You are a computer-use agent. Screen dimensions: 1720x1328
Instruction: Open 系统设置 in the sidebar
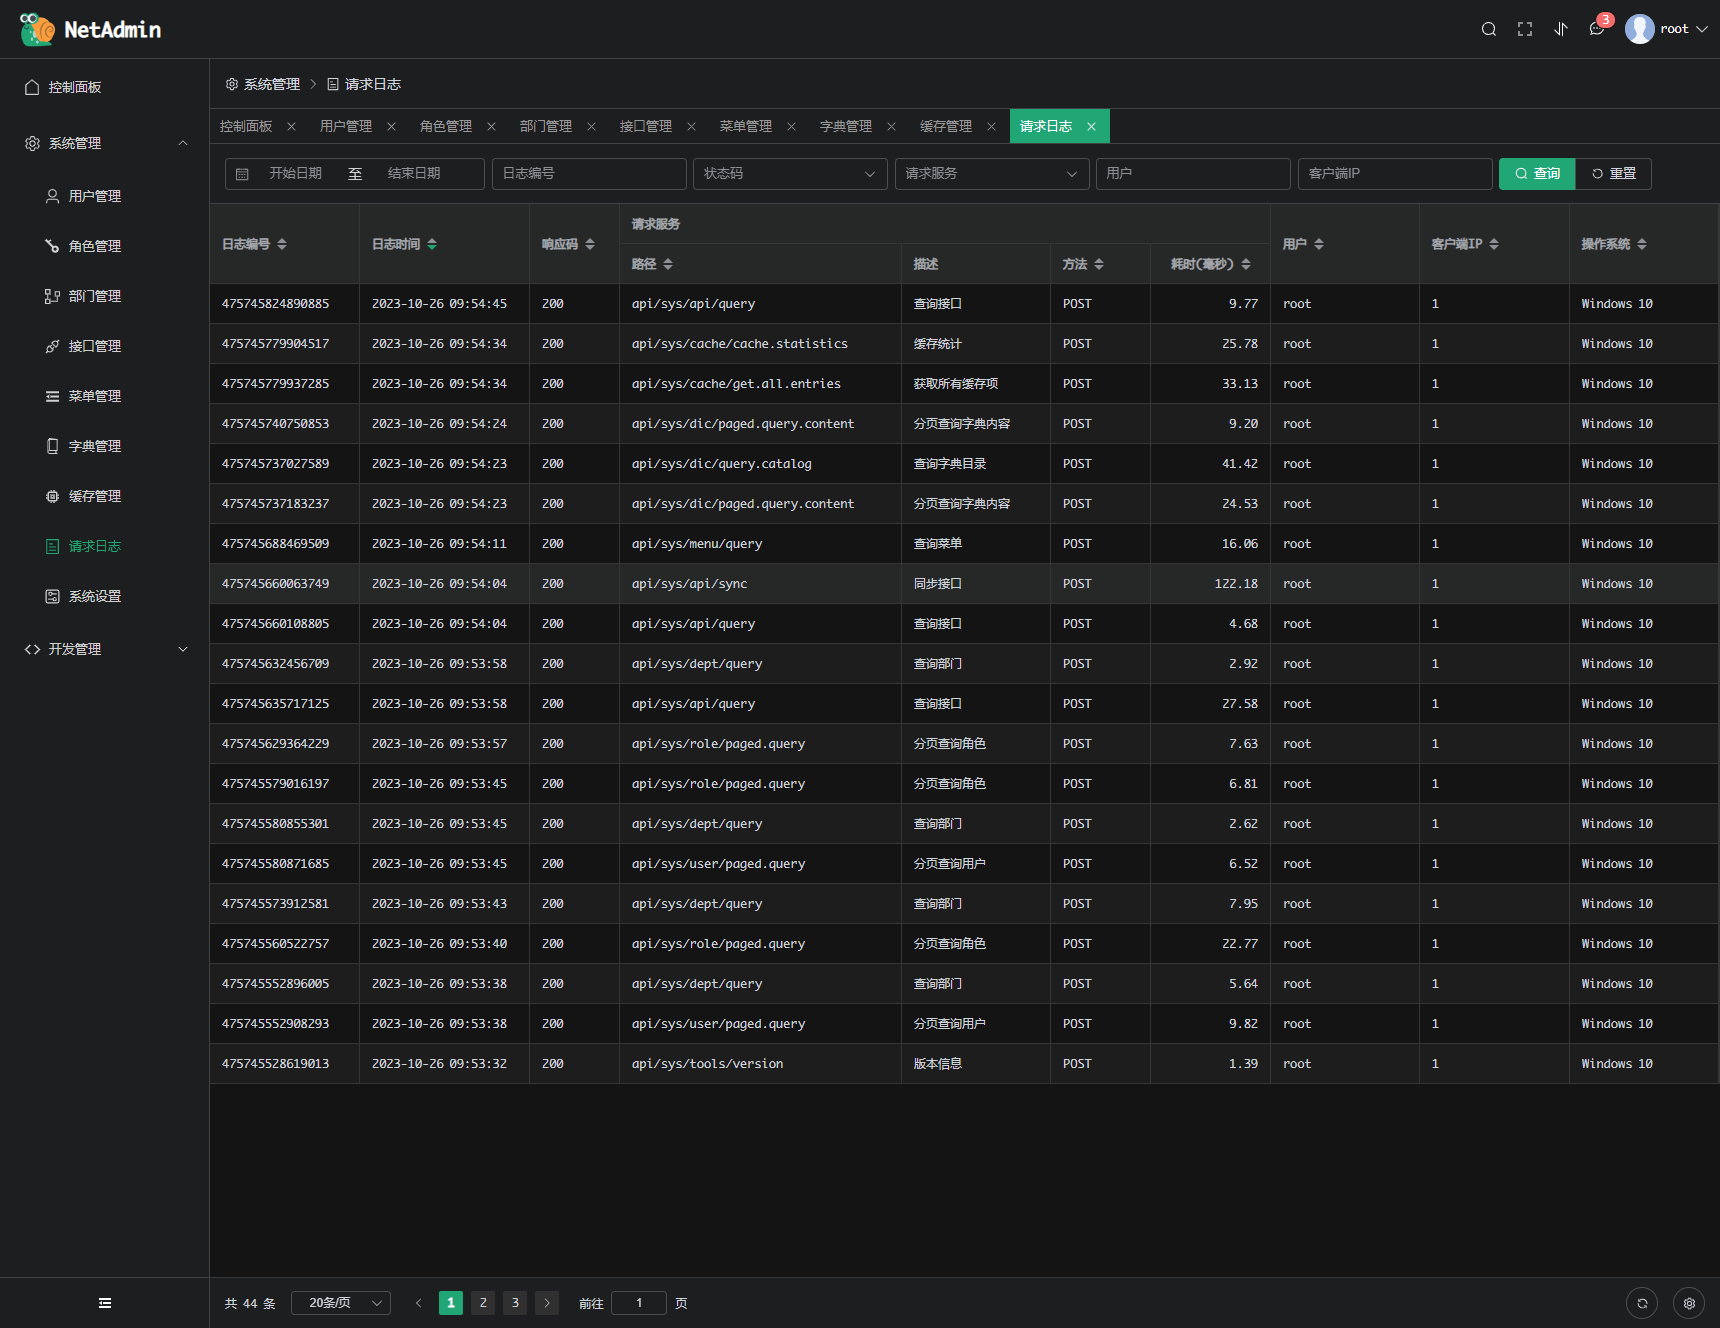pyautogui.click(x=95, y=596)
